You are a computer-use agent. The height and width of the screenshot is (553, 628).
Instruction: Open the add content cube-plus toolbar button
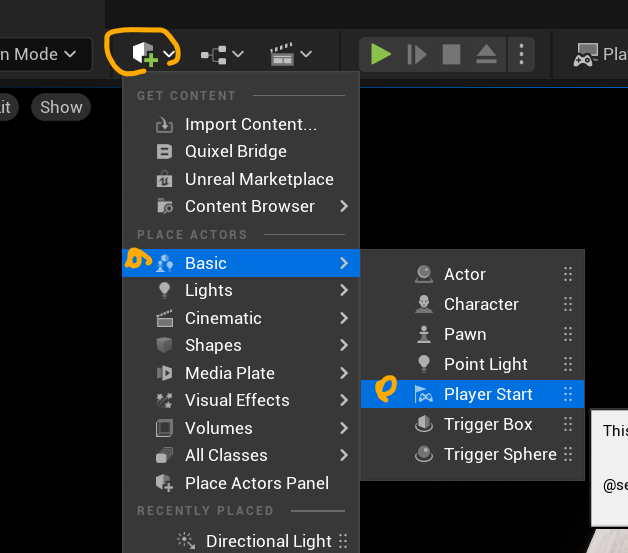[144, 54]
